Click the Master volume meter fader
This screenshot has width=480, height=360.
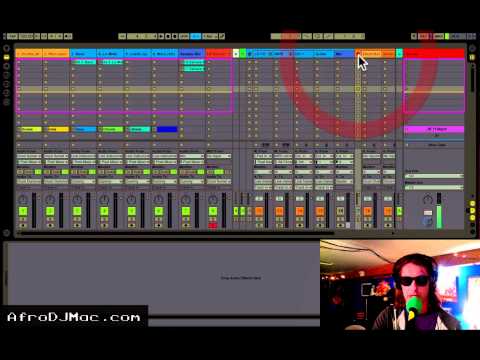pyautogui.click(x=439, y=211)
